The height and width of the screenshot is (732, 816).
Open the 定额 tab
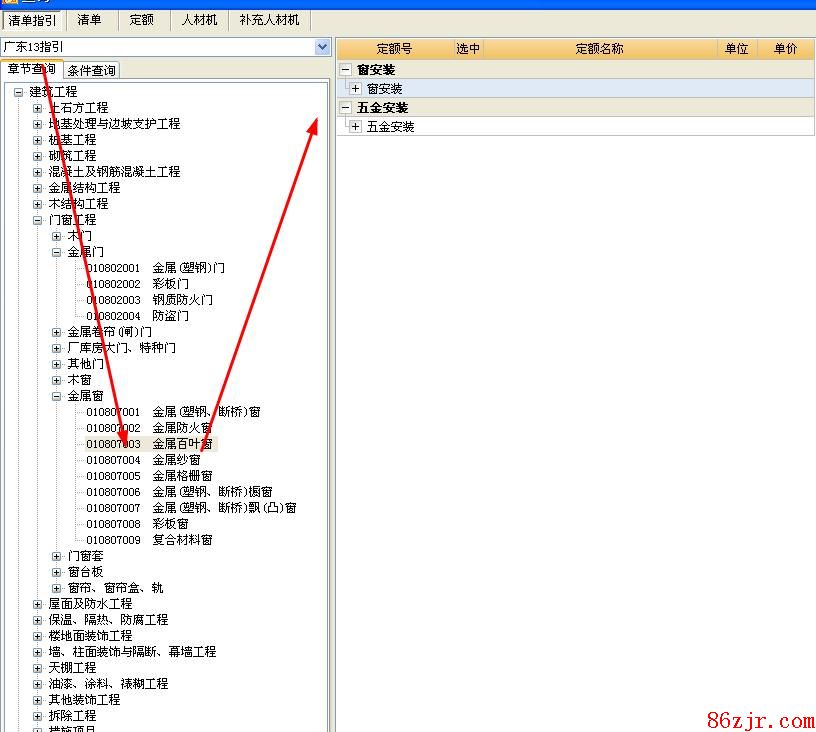pos(141,20)
